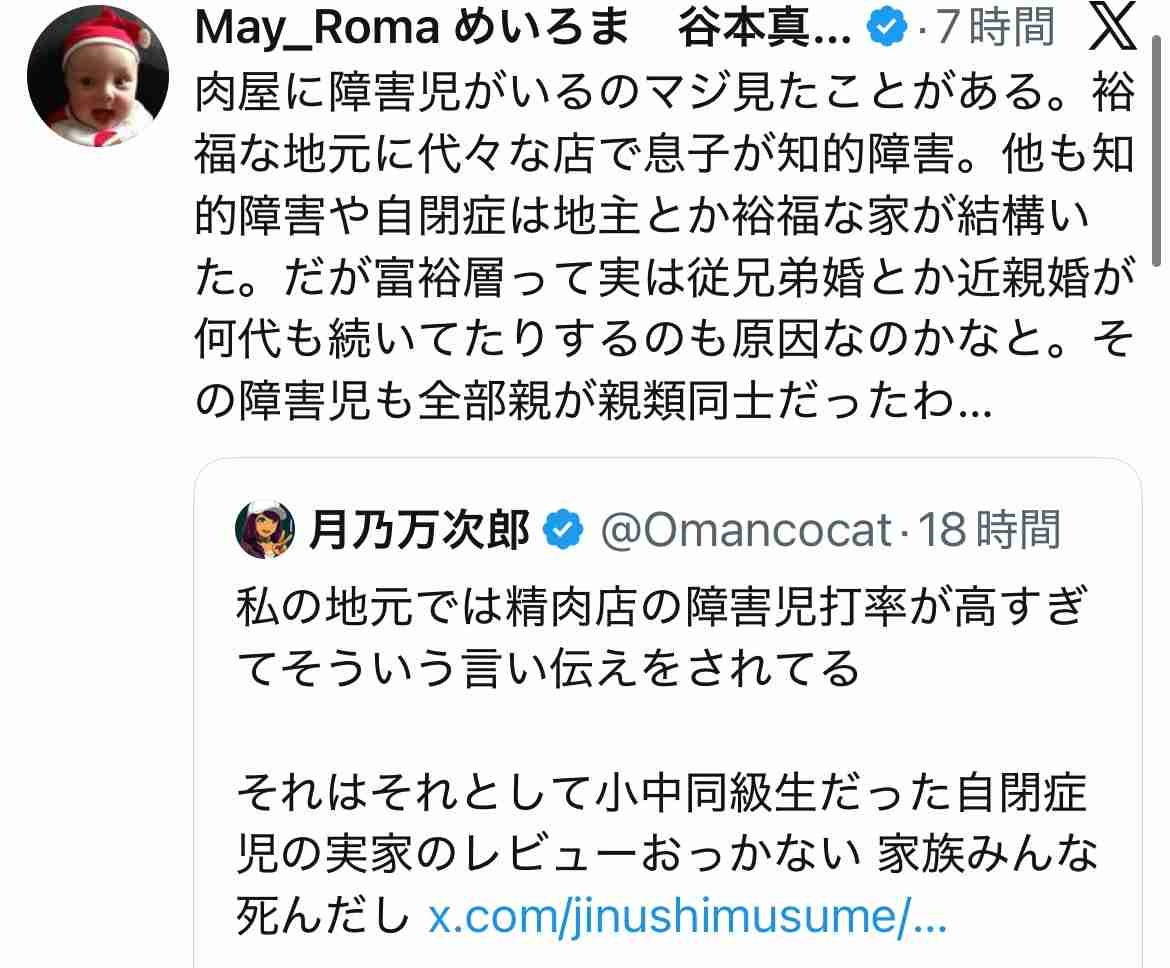Click the quoted user's verified badge
The height and width of the screenshot is (968, 1170).
pos(563,528)
